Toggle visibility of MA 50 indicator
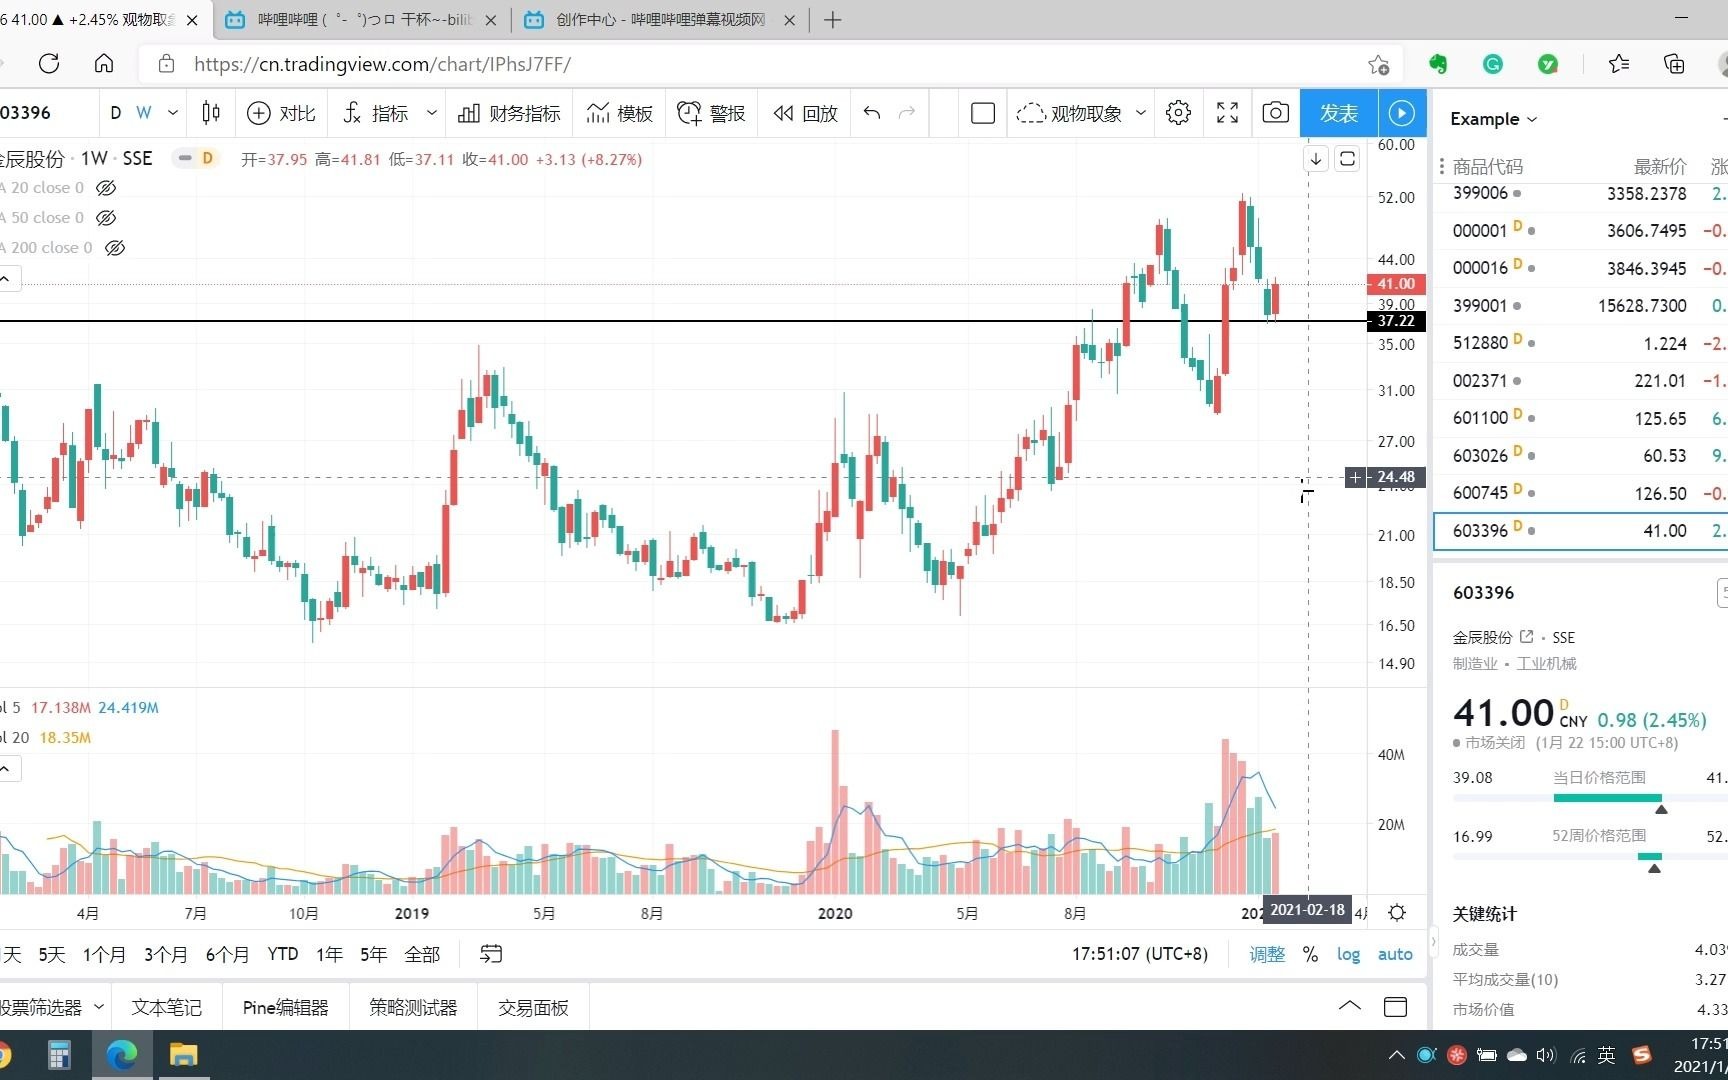Viewport: 1728px width, 1080px height. 106,218
